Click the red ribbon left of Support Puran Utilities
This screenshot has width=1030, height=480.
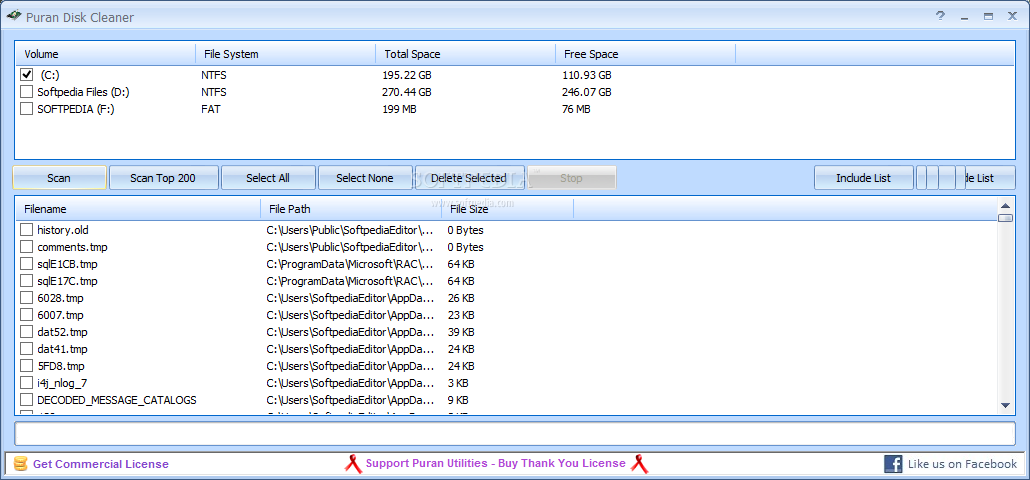click(353, 464)
